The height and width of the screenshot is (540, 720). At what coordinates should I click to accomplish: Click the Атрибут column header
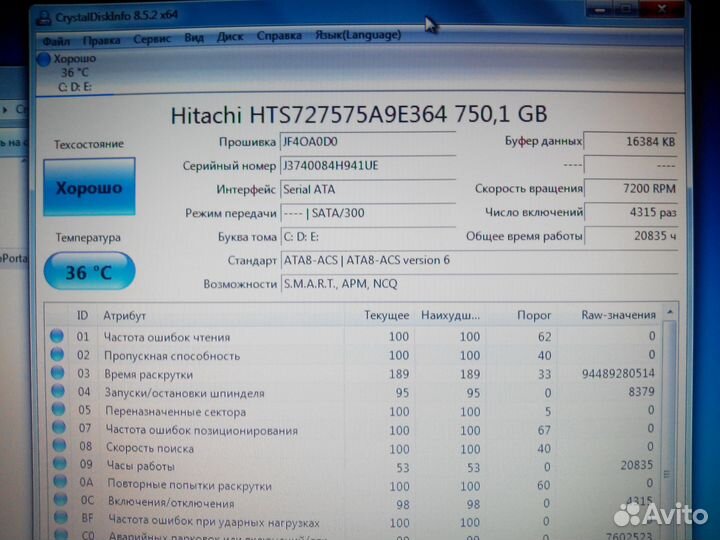point(125,315)
